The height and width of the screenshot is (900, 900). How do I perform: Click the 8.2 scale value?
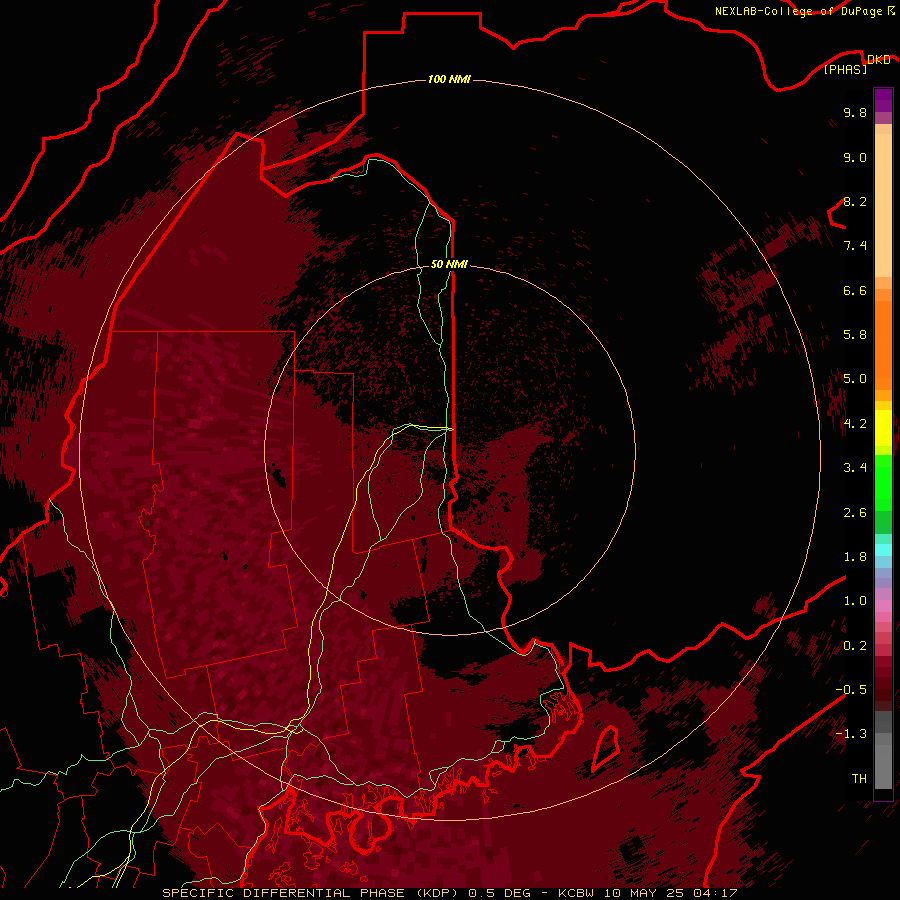855,201
